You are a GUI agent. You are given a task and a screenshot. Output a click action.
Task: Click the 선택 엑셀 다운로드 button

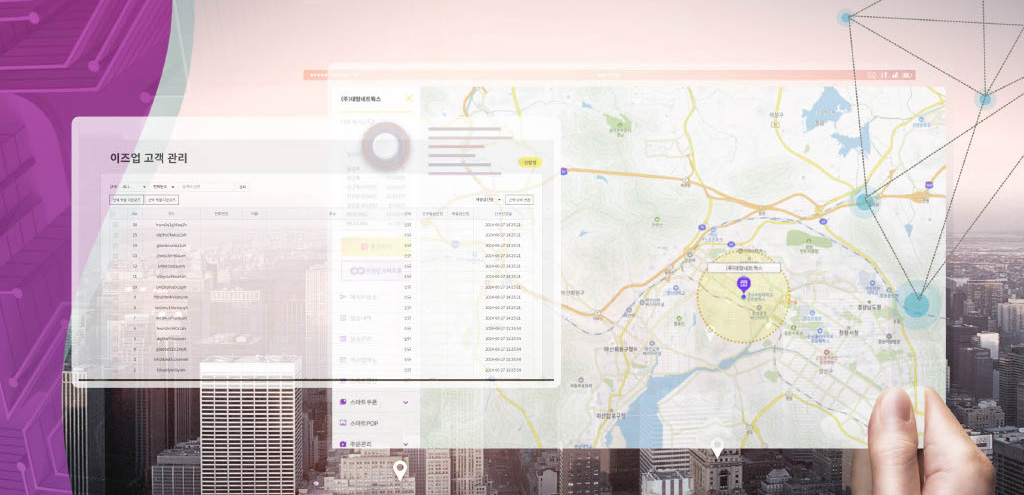tap(161, 200)
